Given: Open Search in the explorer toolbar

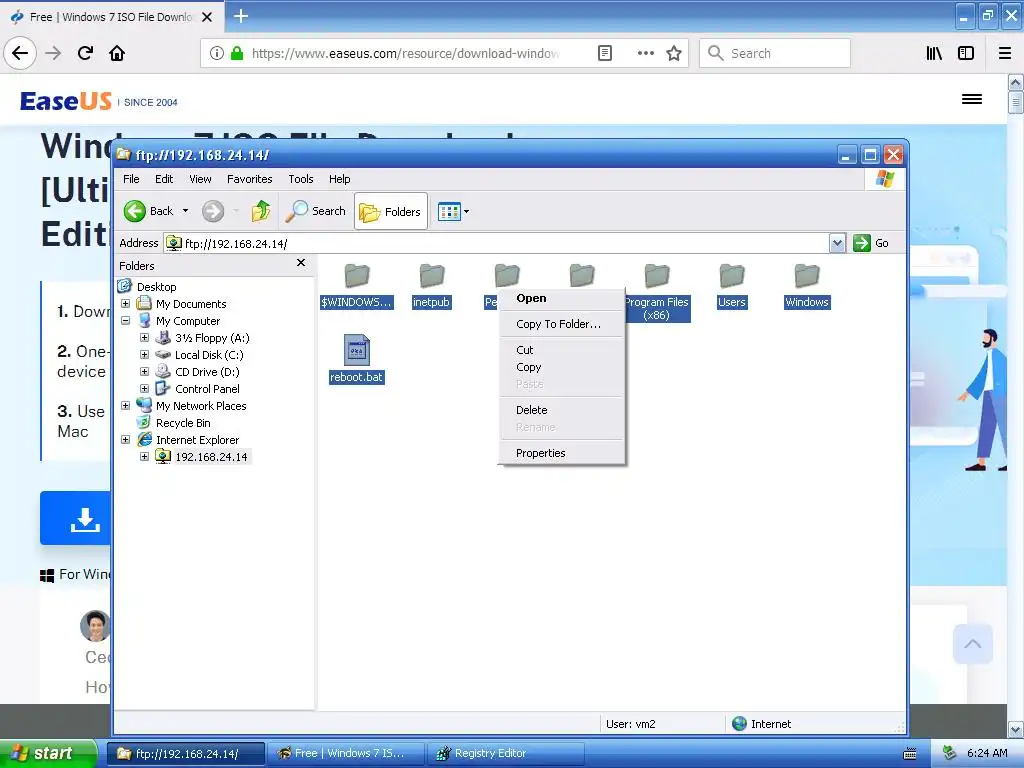Looking at the screenshot, I should point(316,211).
